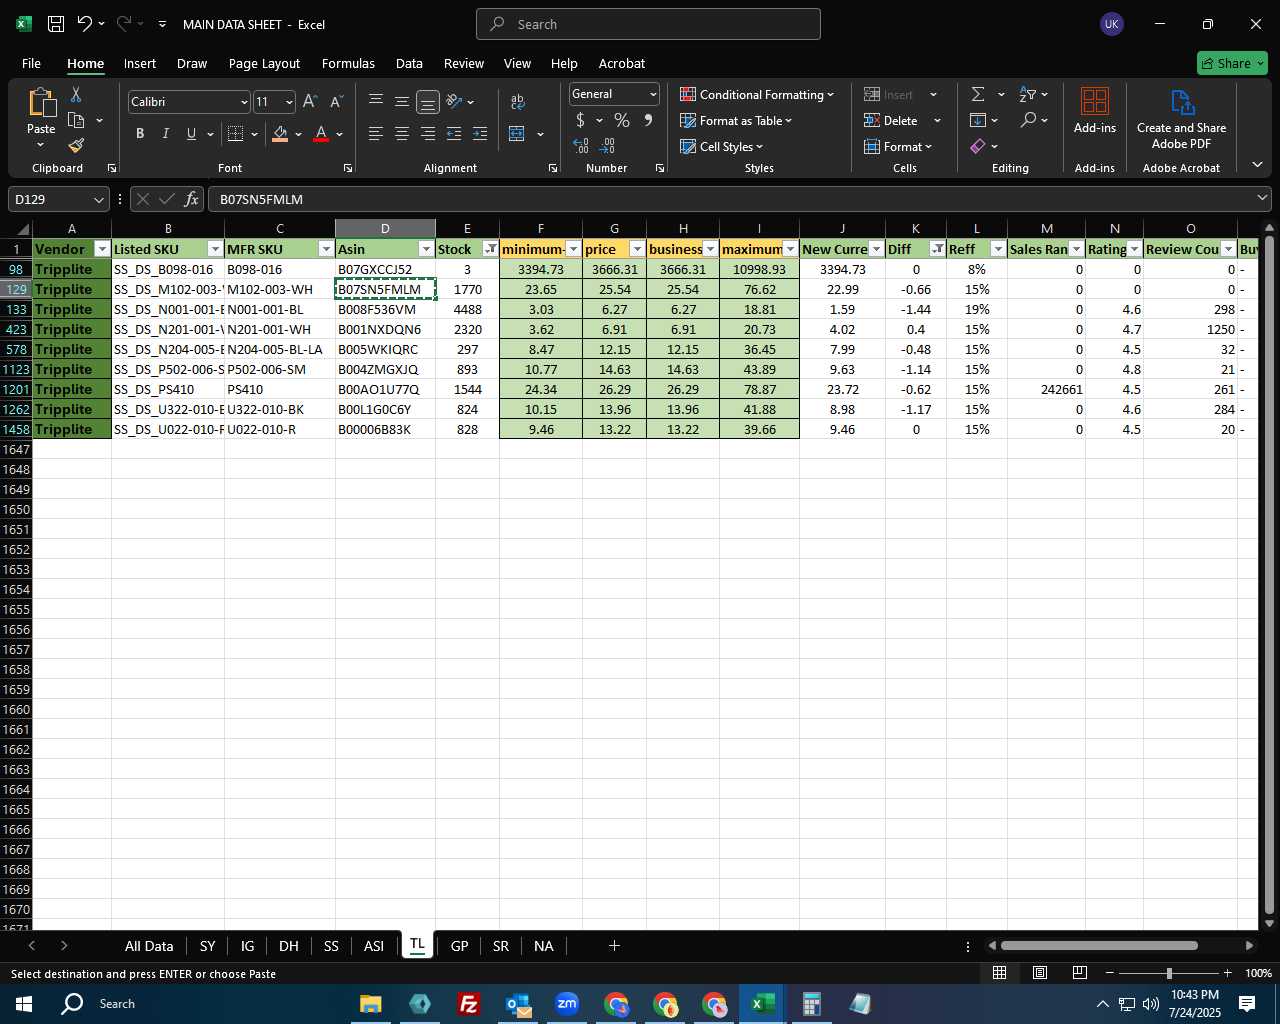The image size is (1280, 1024).
Task: Open Find & Select magnifier icon
Action: pyautogui.click(x=1028, y=120)
